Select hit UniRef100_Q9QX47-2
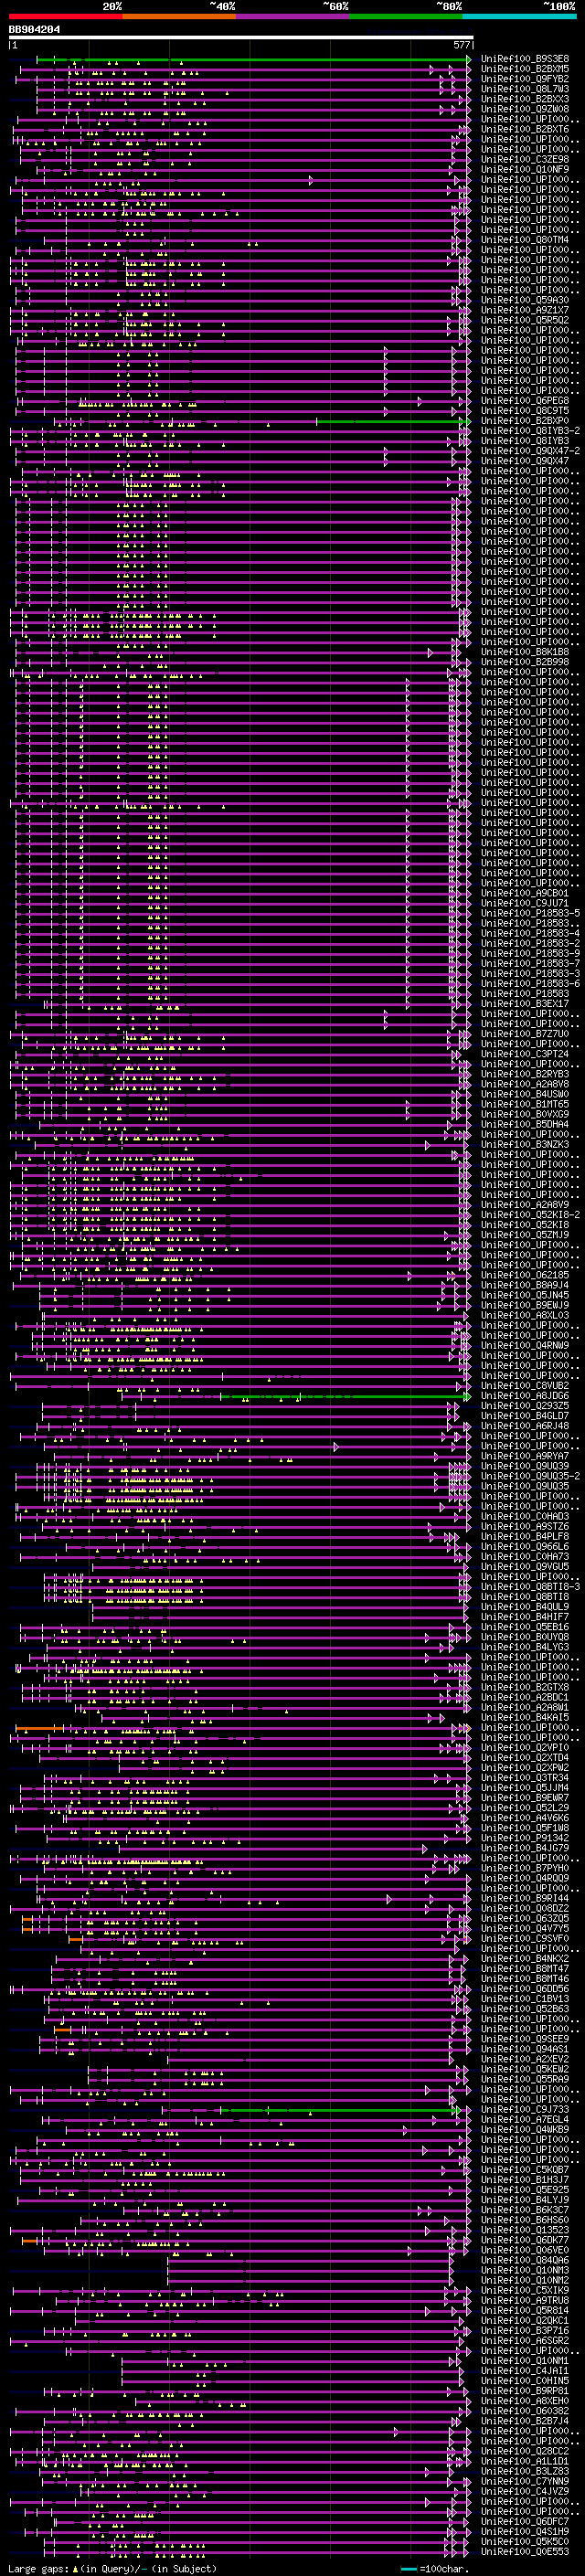Image resolution: width=585 pixels, height=2576 pixels. coord(530,451)
